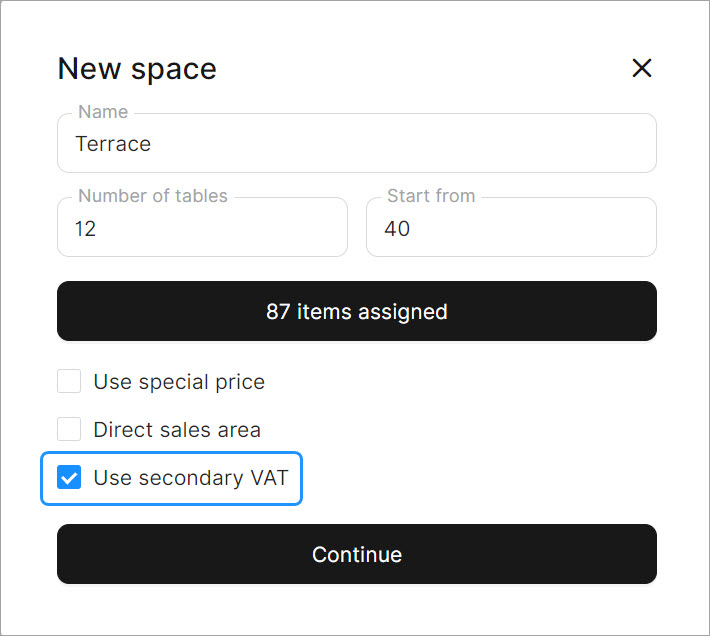
Task: Click the floating "Name" field label
Action: coord(103,112)
